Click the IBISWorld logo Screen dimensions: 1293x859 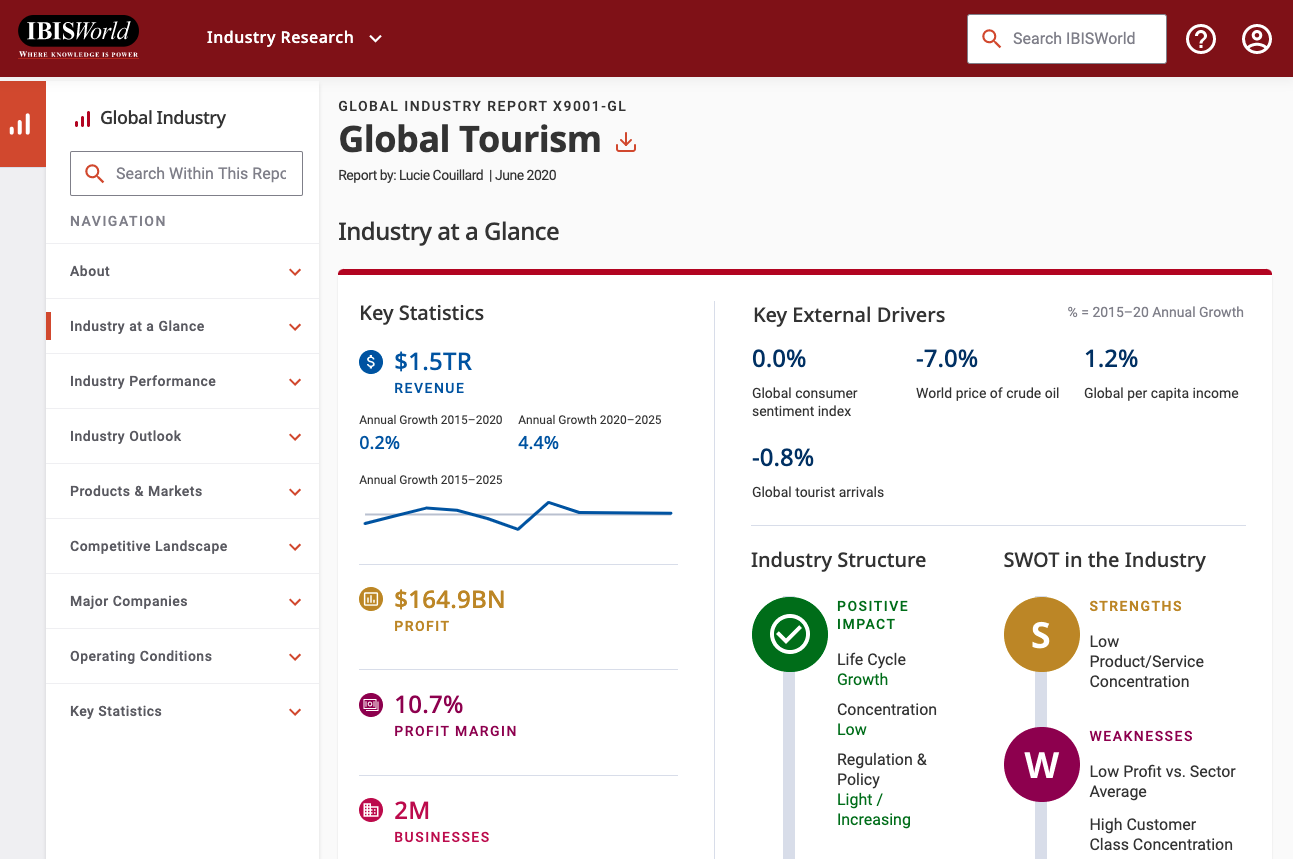78,38
